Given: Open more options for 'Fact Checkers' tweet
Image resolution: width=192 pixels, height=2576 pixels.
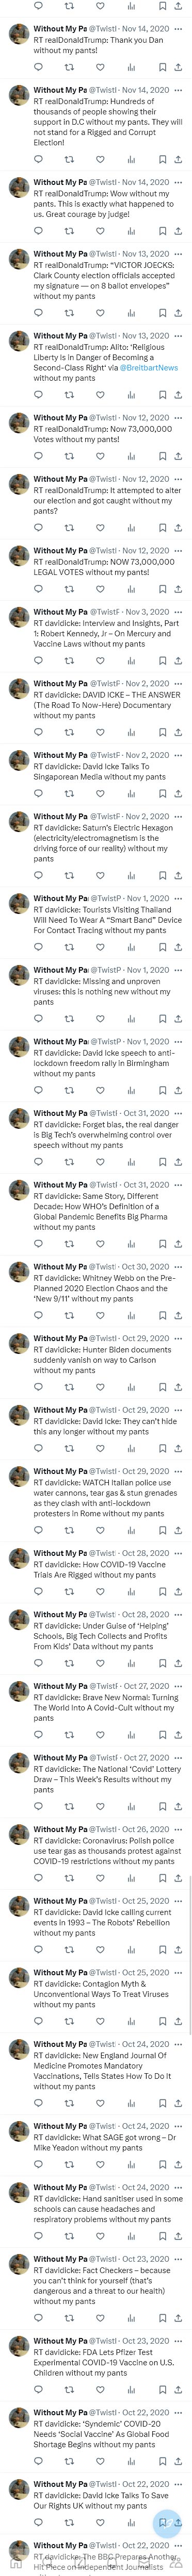Looking at the screenshot, I should click(178, 2258).
